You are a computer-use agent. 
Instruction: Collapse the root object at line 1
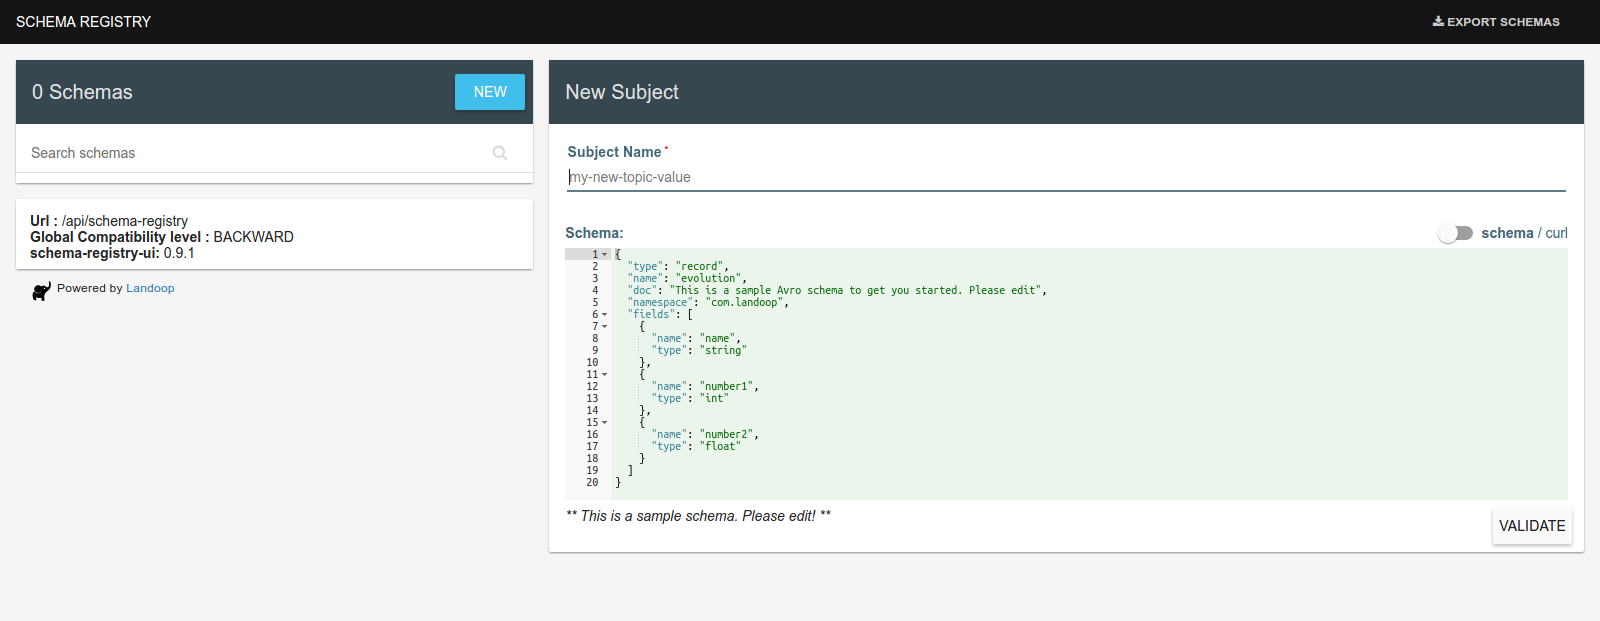click(x=605, y=255)
